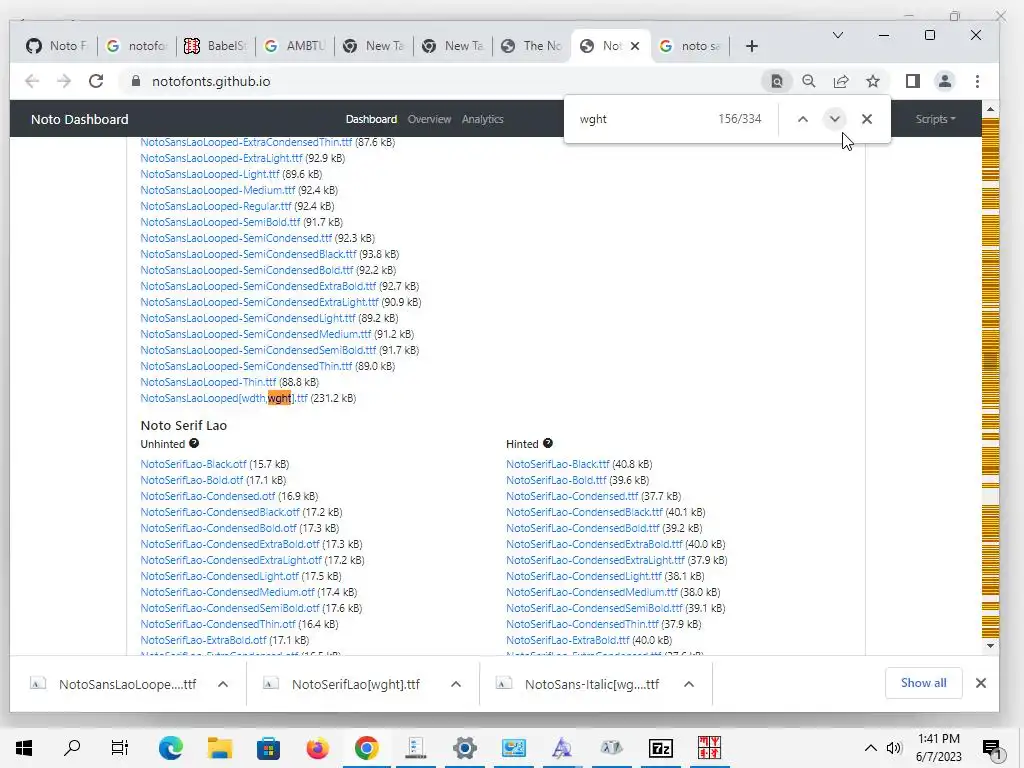Open Windows Start menu
The image size is (1024, 768).
coord(24,748)
